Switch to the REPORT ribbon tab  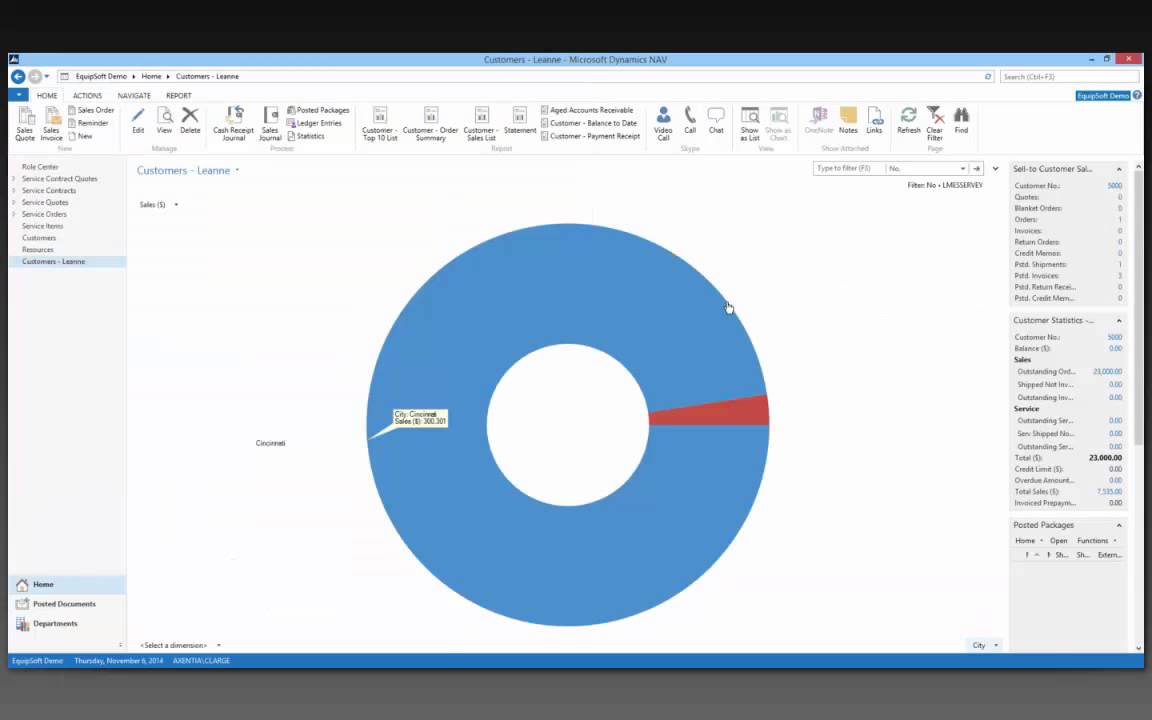[x=179, y=96]
